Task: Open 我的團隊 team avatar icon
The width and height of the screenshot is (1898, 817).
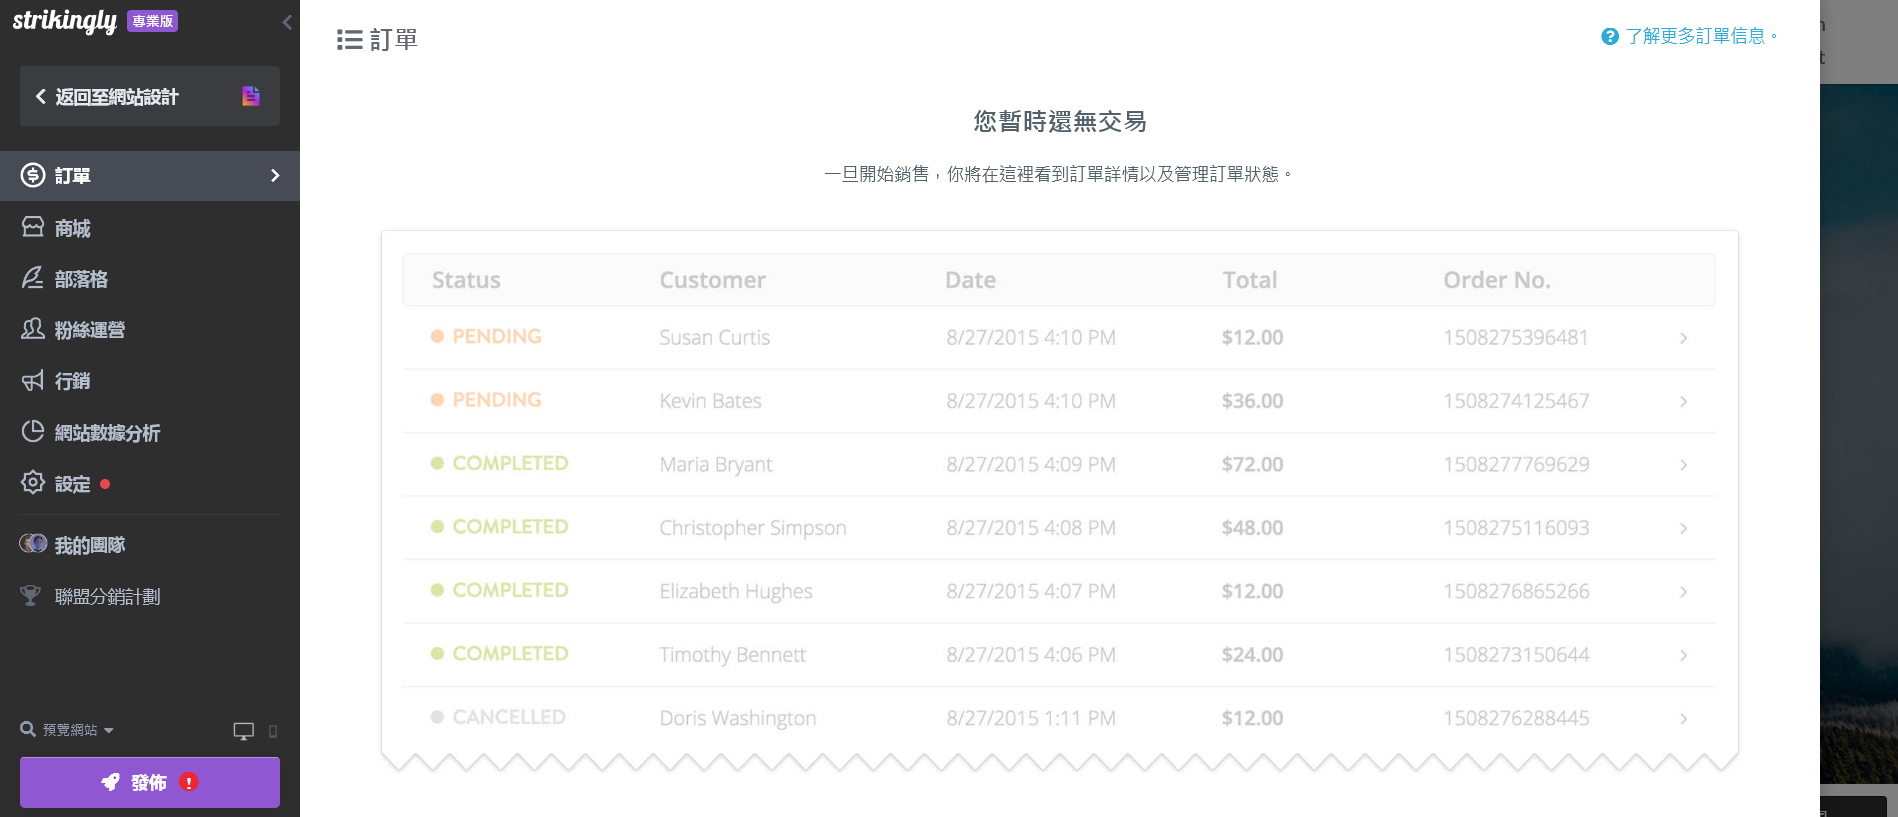Action: point(33,544)
